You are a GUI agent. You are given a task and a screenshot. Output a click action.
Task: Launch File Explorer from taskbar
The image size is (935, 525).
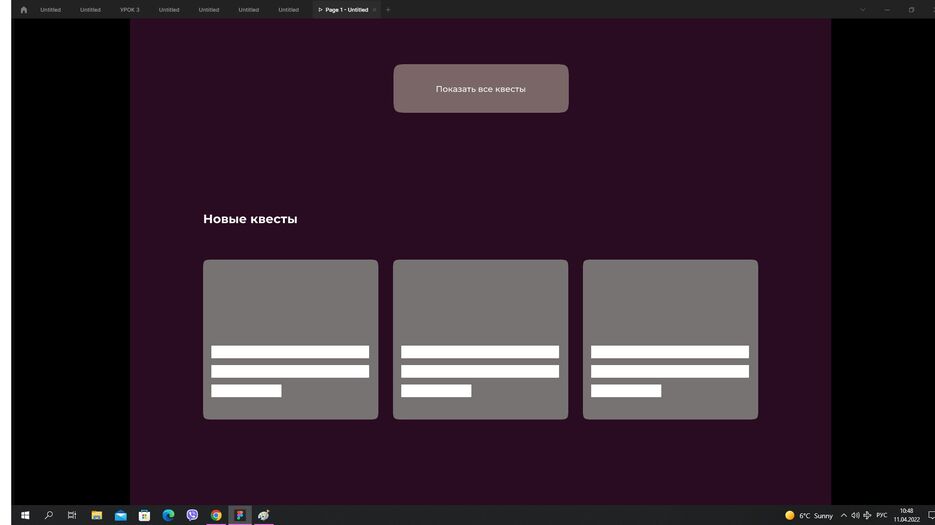point(97,515)
